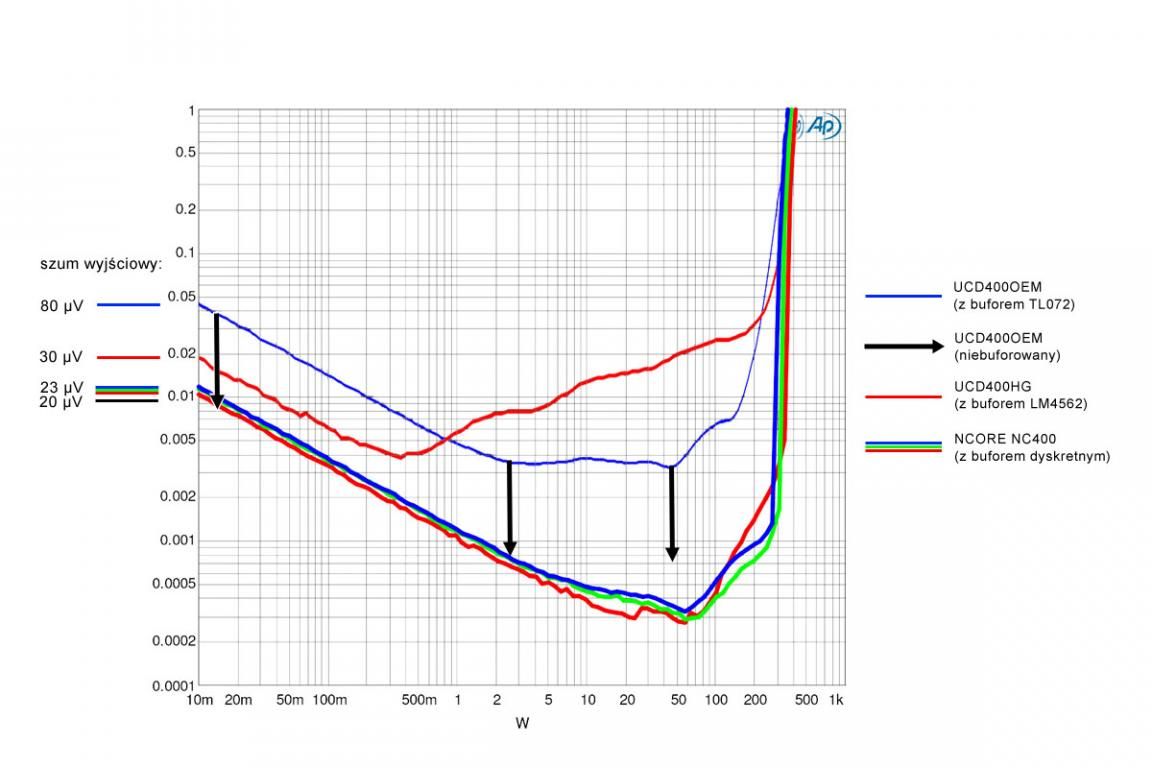The width and height of the screenshot is (1152, 768).
Task: Click the '0.0002' y-axis label
Action: point(175,641)
